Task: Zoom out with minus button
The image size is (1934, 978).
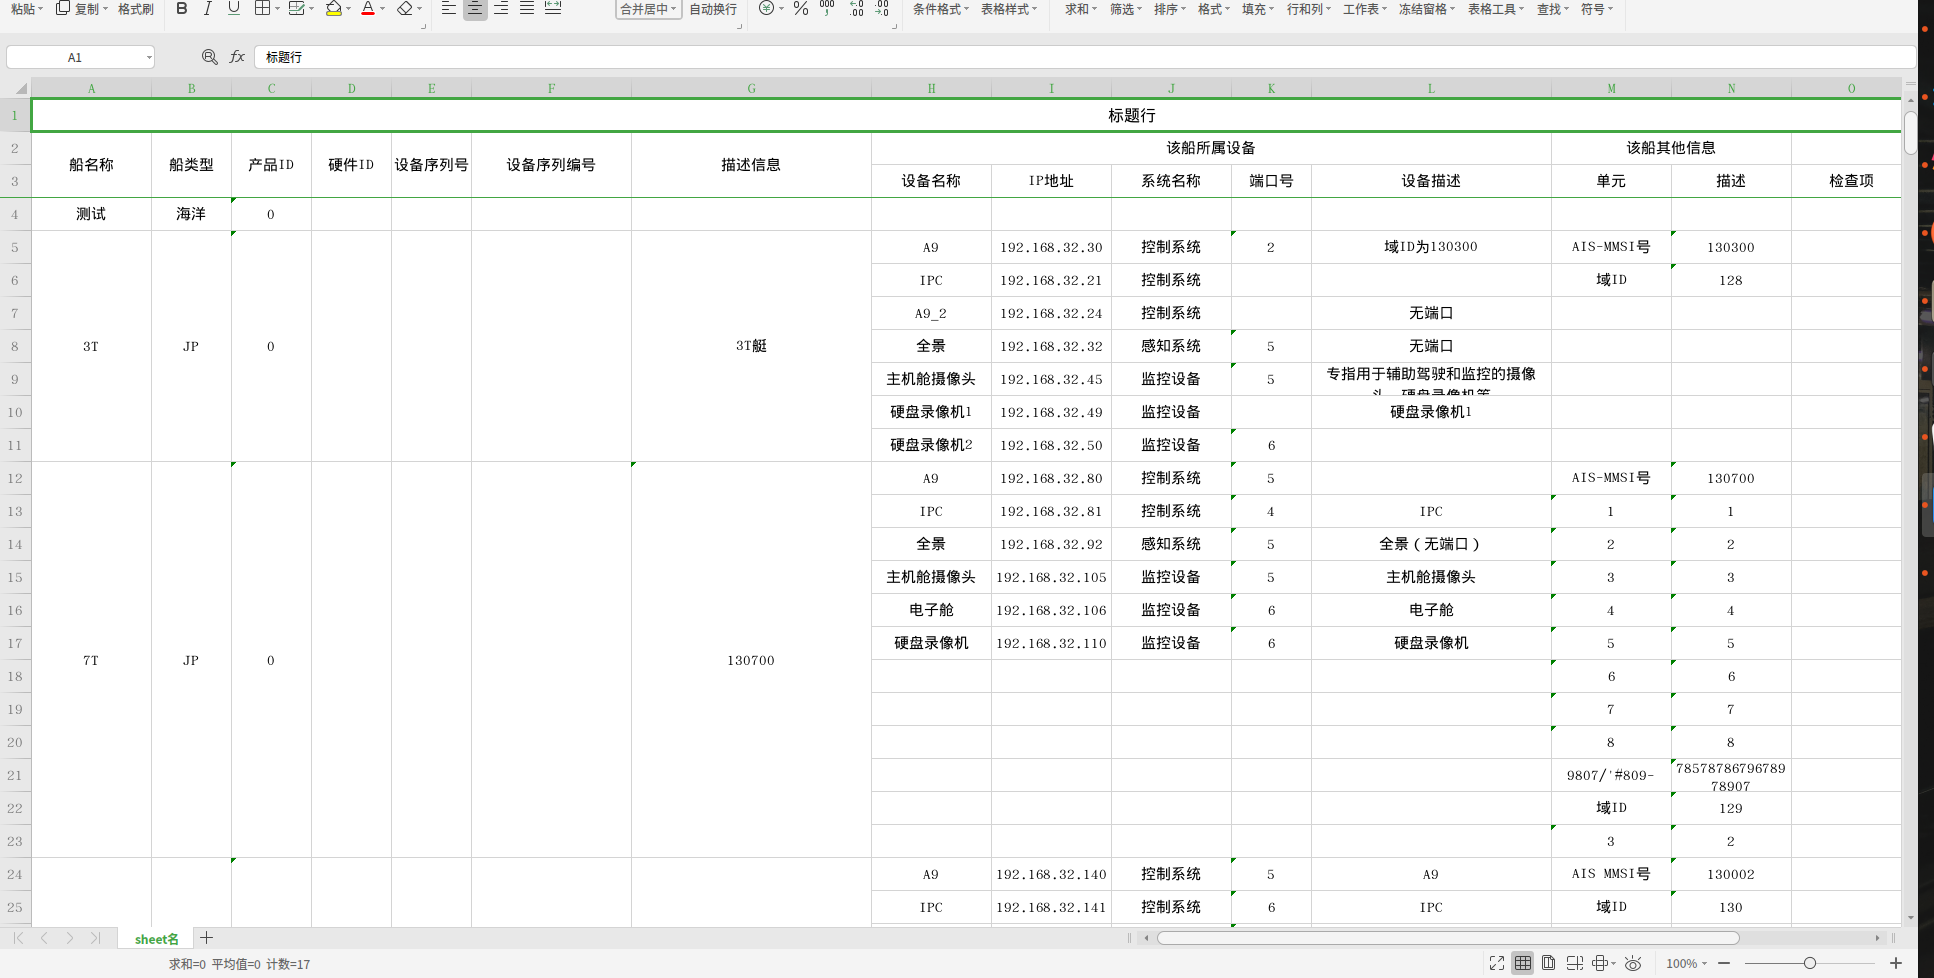Action: [1724, 963]
